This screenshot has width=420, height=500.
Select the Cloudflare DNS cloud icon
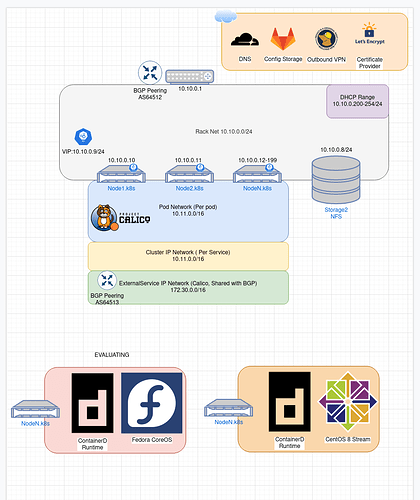point(245,39)
